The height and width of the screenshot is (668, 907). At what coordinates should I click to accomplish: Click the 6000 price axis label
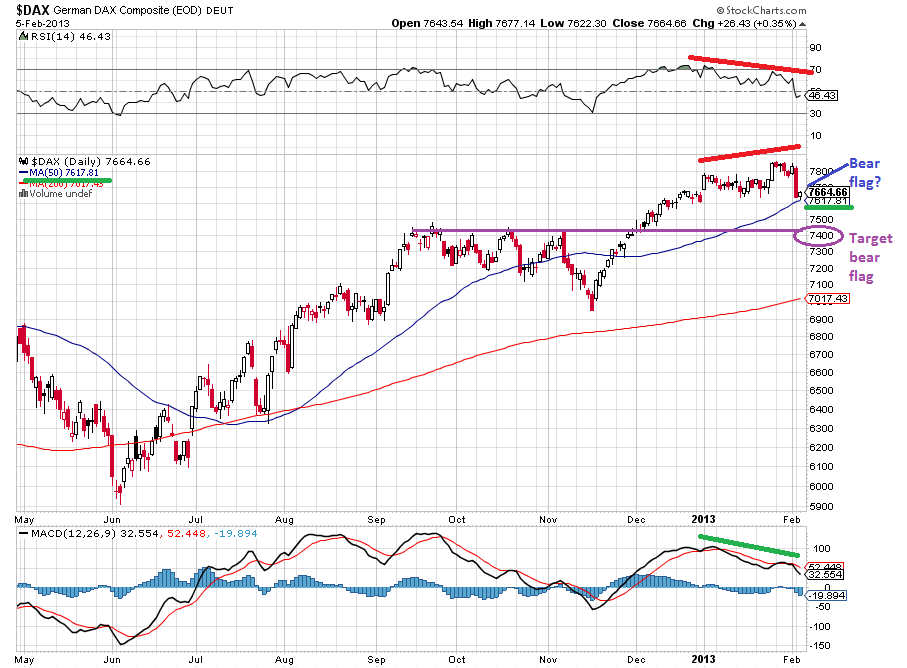(821, 487)
